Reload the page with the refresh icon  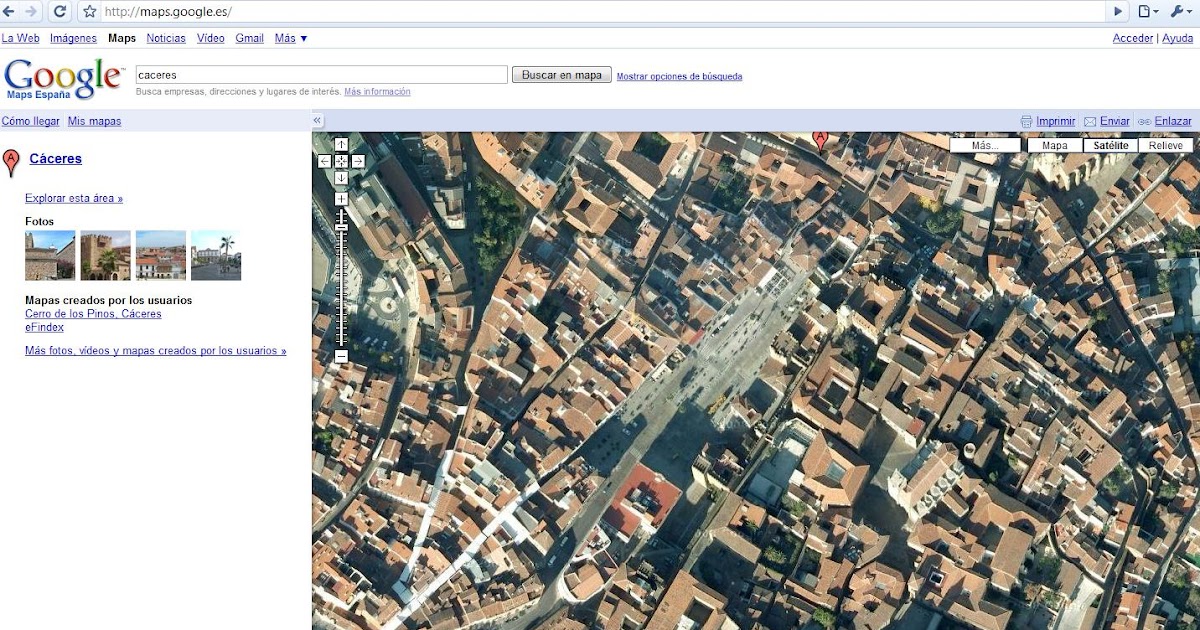[x=60, y=12]
